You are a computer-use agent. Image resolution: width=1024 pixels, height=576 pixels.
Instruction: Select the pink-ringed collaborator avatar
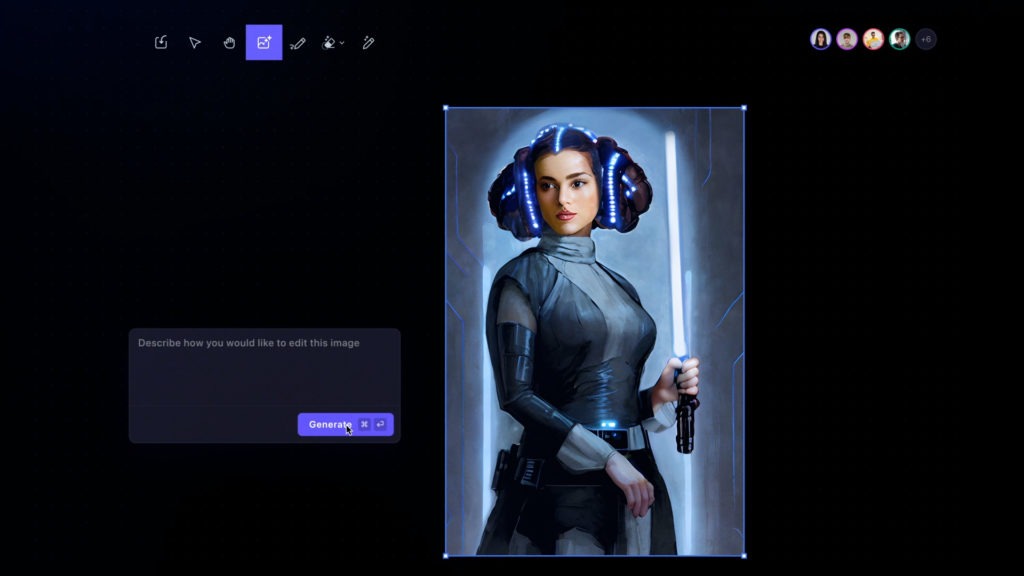click(x=873, y=40)
